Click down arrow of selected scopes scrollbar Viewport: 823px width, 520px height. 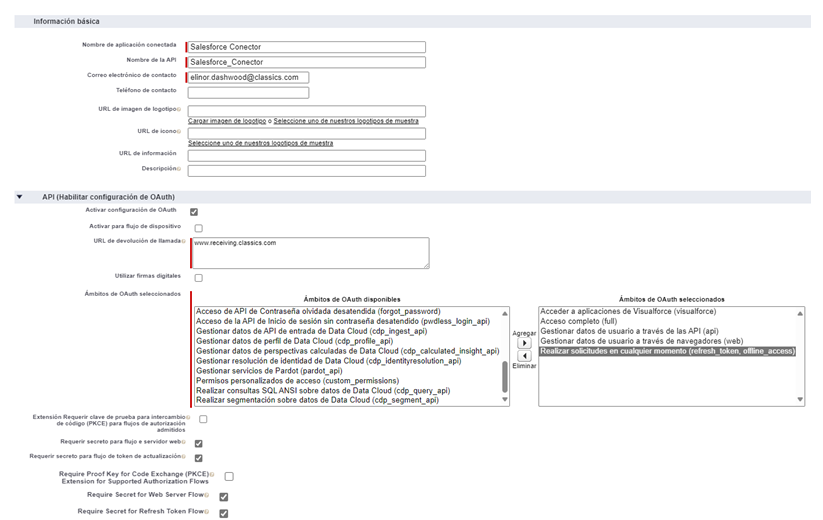[799, 399]
